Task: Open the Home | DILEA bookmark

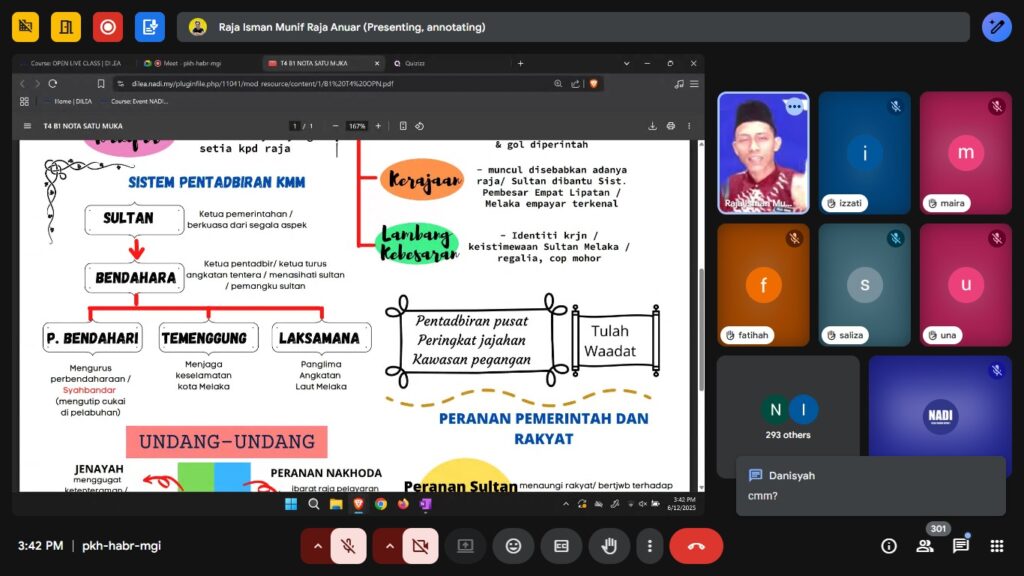Action: (72, 101)
